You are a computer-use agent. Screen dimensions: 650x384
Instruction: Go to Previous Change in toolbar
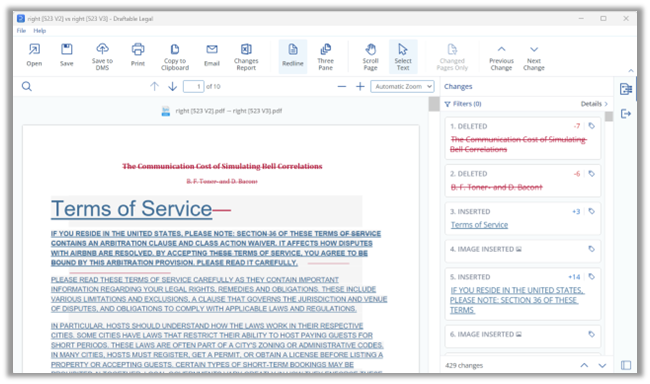[501, 56]
